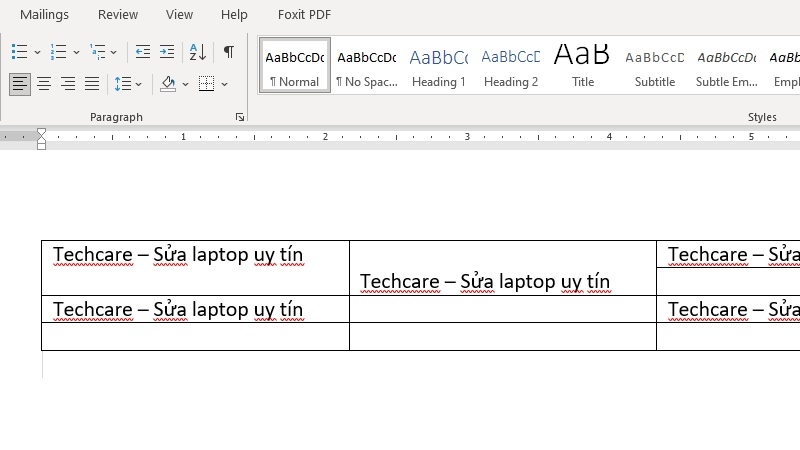Open the Borders dropdown arrow
This screenshot has height=450, width=800.
point(224,84)
